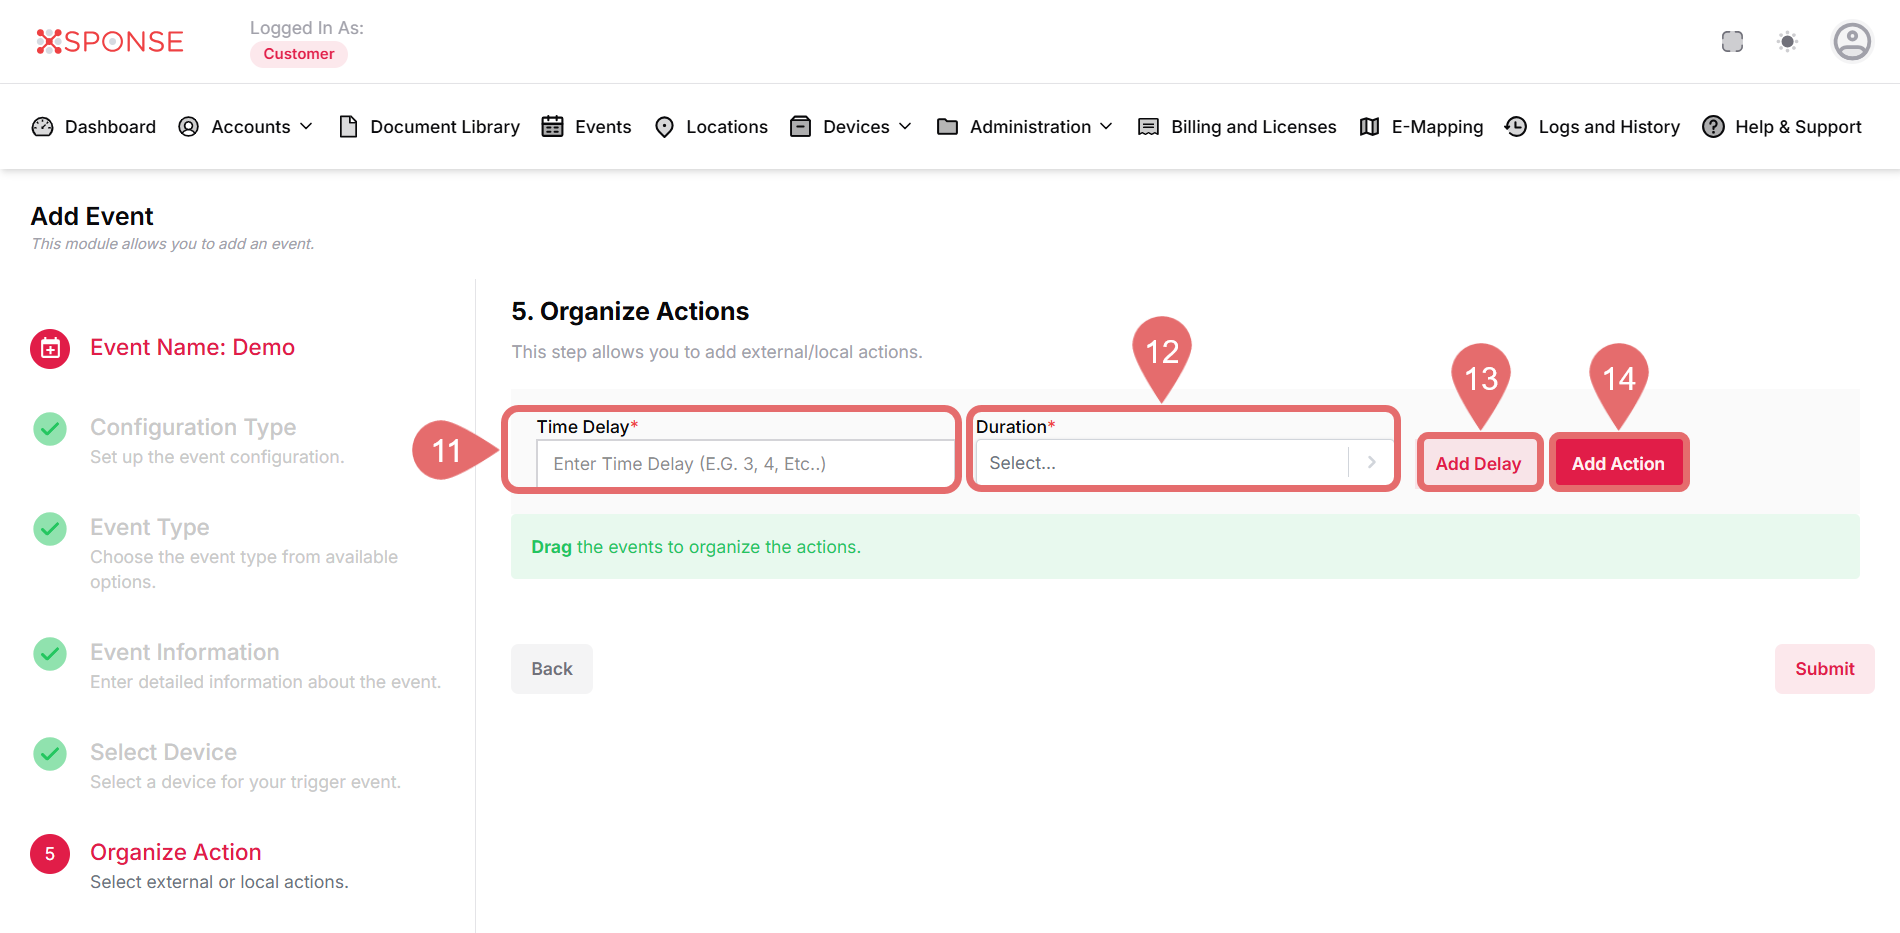This screenshot has height=933, width=1900.
Task: Click the Submit button
Action: click(x=1824, y=669)
